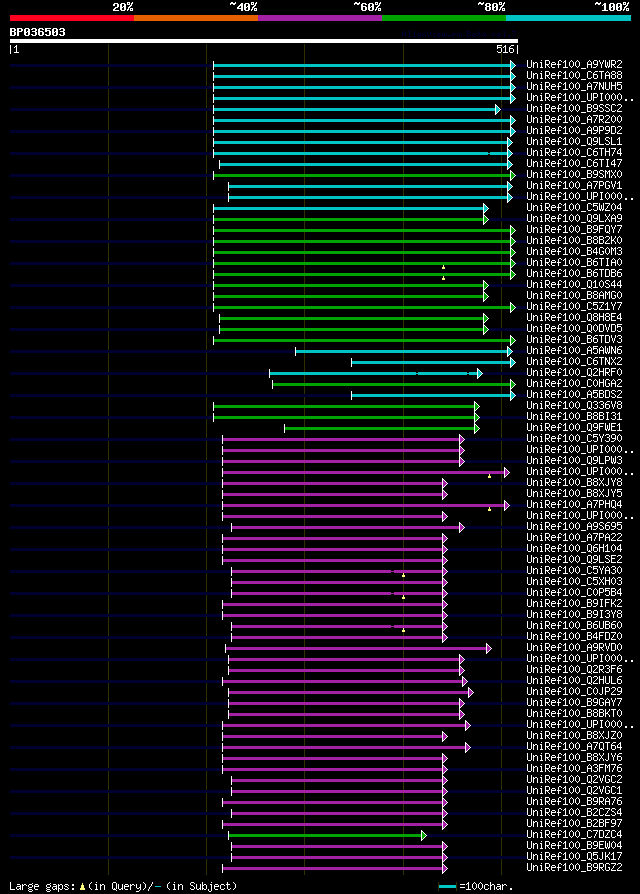Open the UniRef100_C0JP29 hit label
Image resolution: width=640 pixels, height=894 pixels.
(x=574, y=692)
